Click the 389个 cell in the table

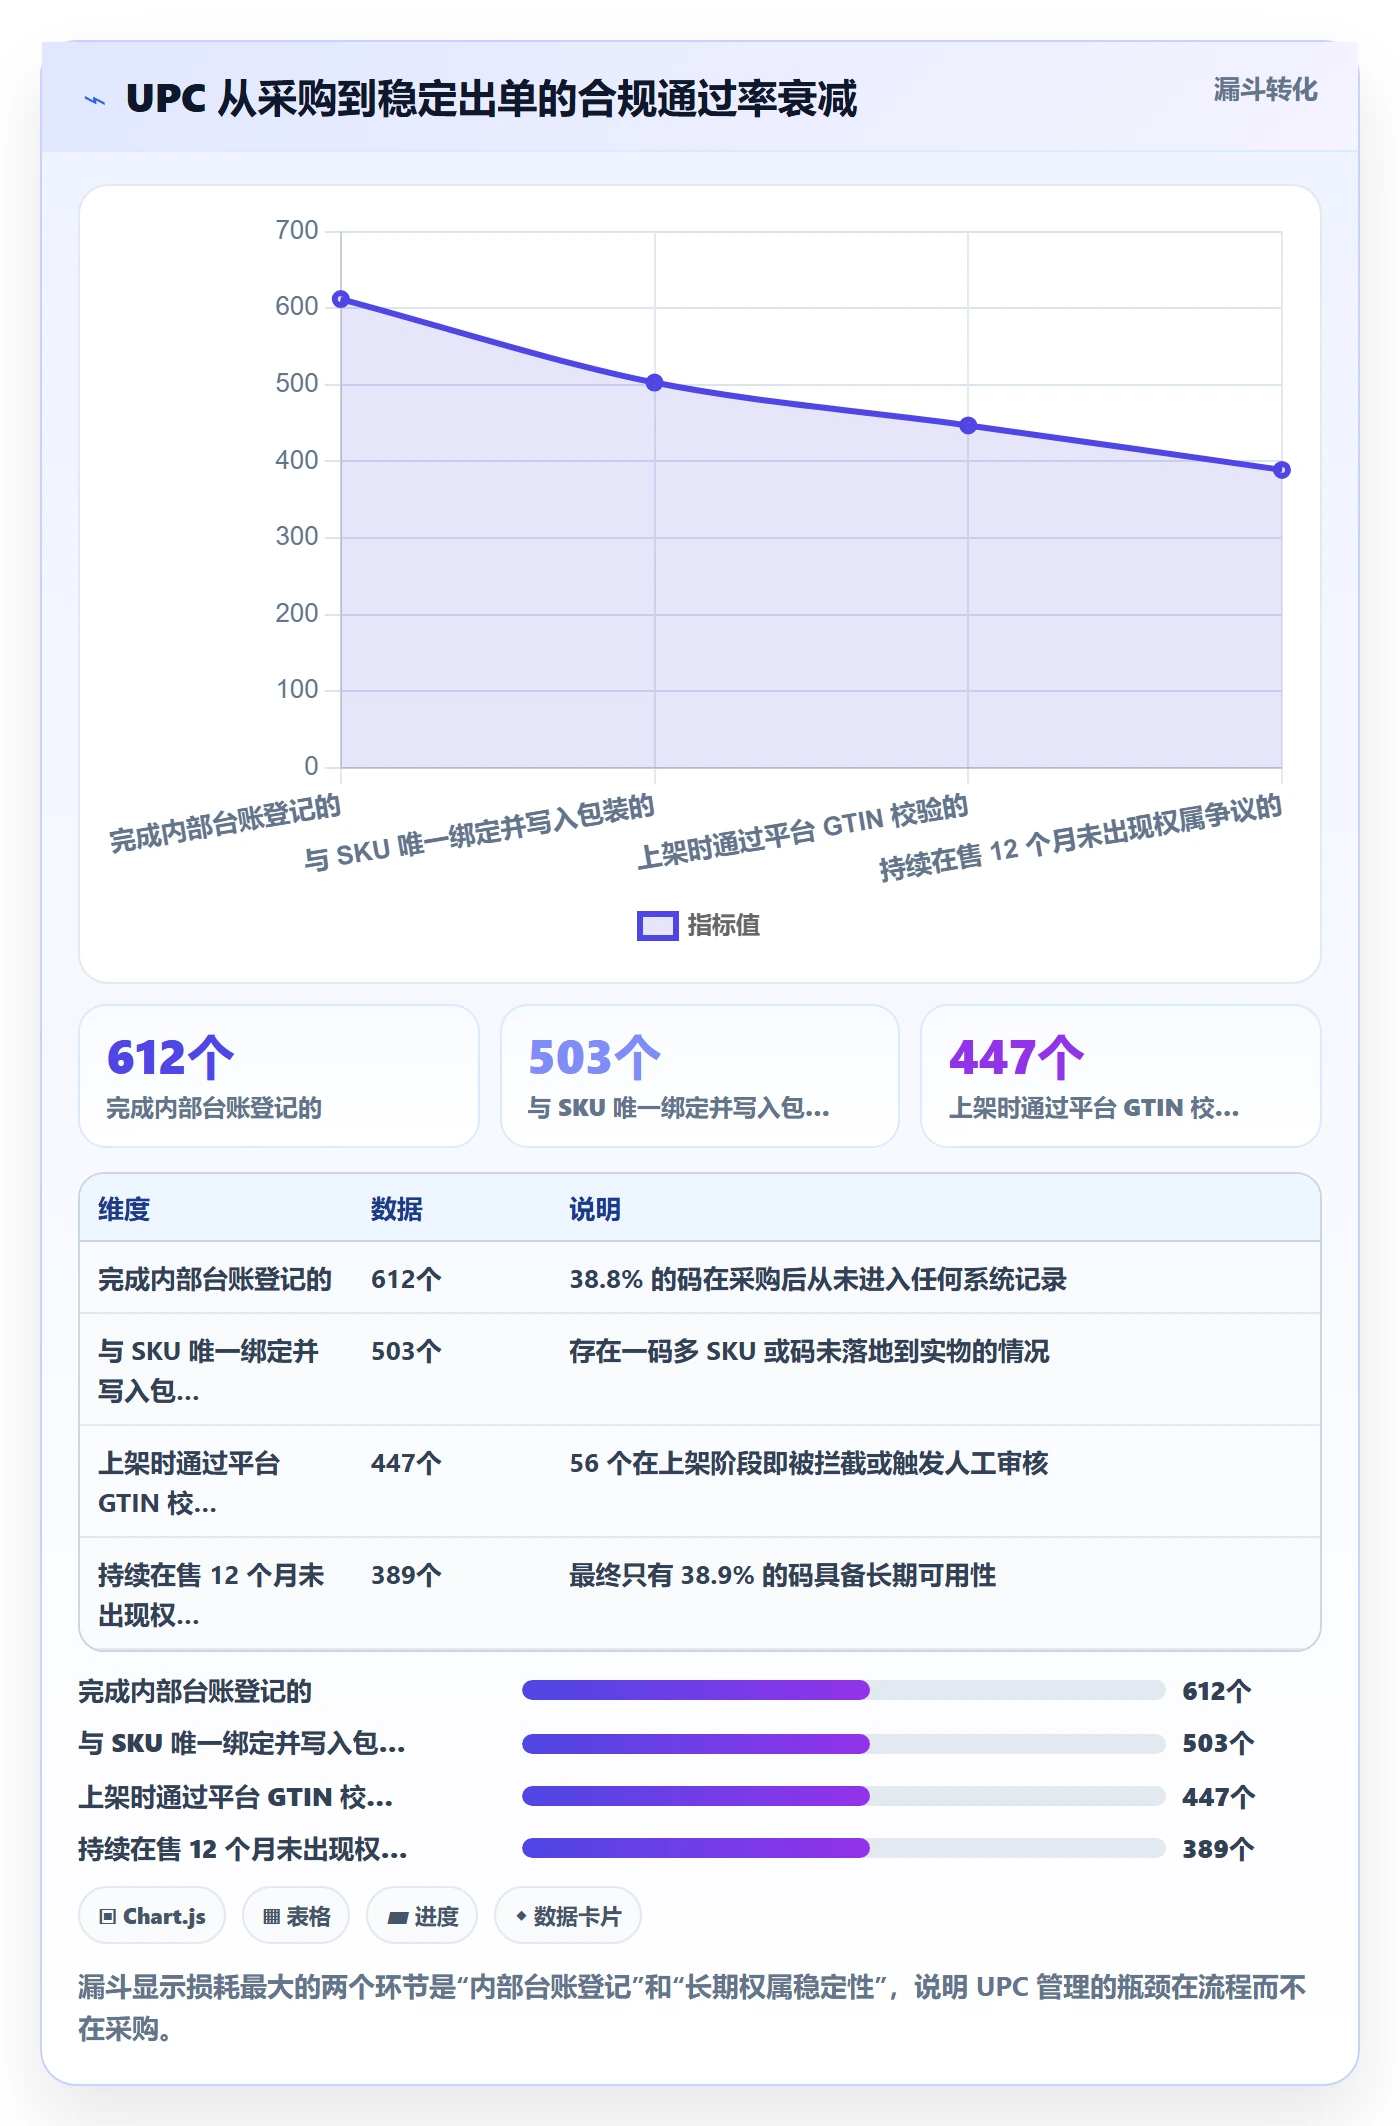[x=406, y=1575]
